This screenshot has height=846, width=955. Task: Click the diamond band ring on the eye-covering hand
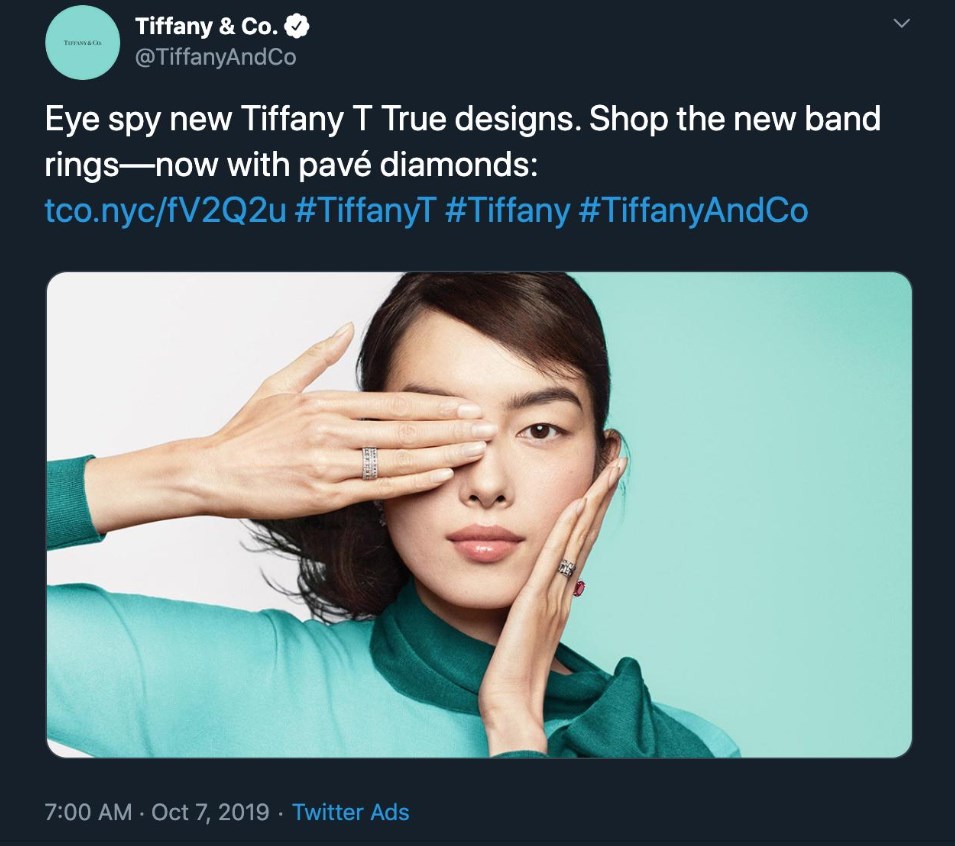click(x=370, y=464)
